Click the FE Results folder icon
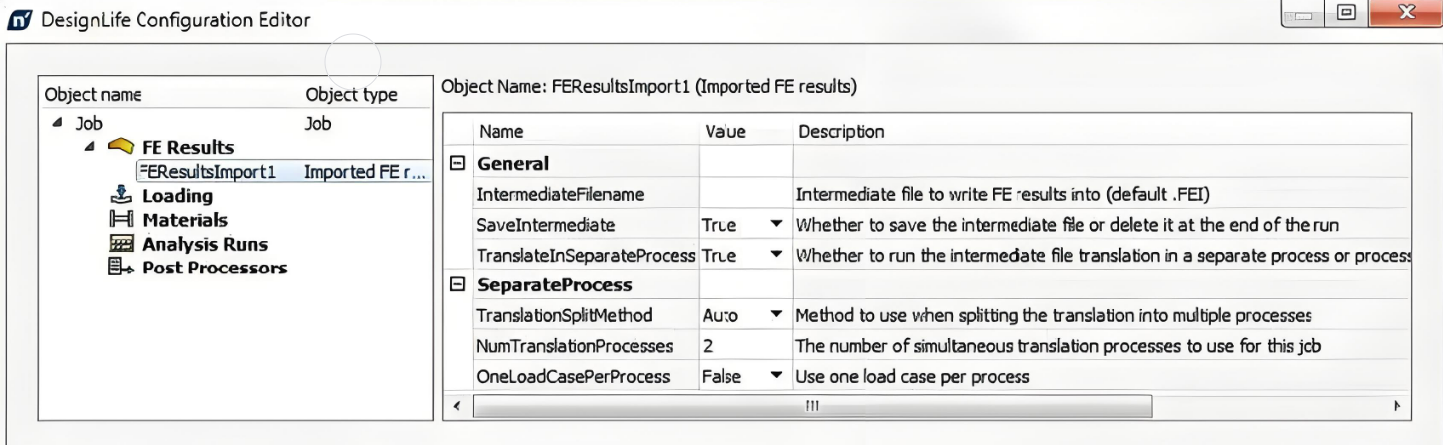This screenshot has width=1443, height=445. pos(120,147)
